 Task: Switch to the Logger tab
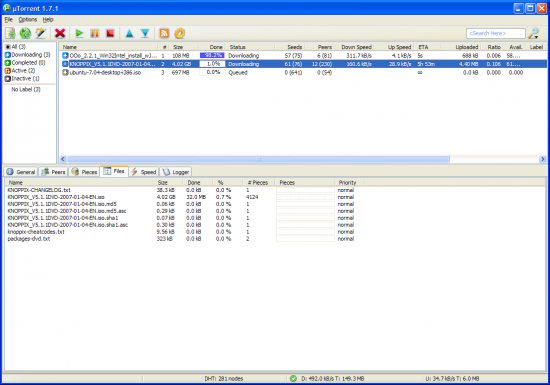pyautogui.click(x=176, y=172)
